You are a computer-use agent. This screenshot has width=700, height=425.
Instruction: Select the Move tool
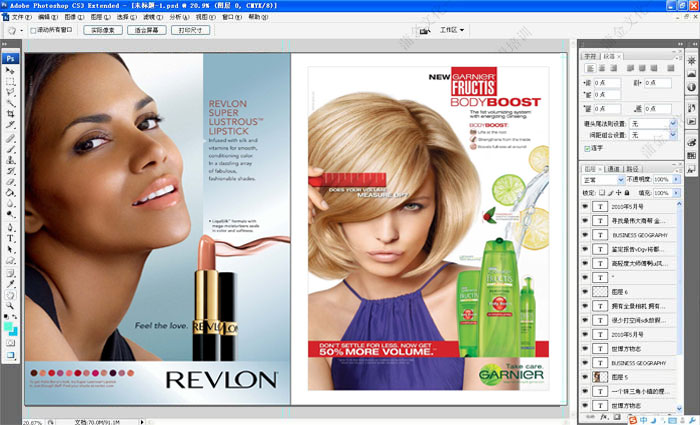point(10,71)
